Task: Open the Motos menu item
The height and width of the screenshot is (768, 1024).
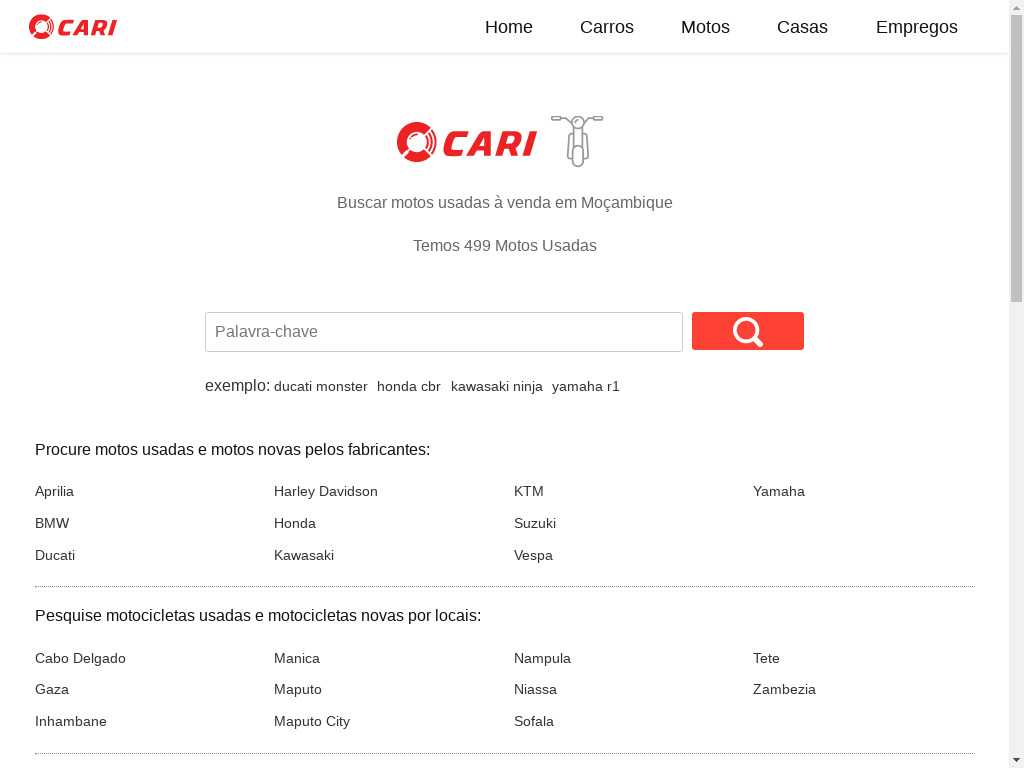Action: click(x=705, y=27)
